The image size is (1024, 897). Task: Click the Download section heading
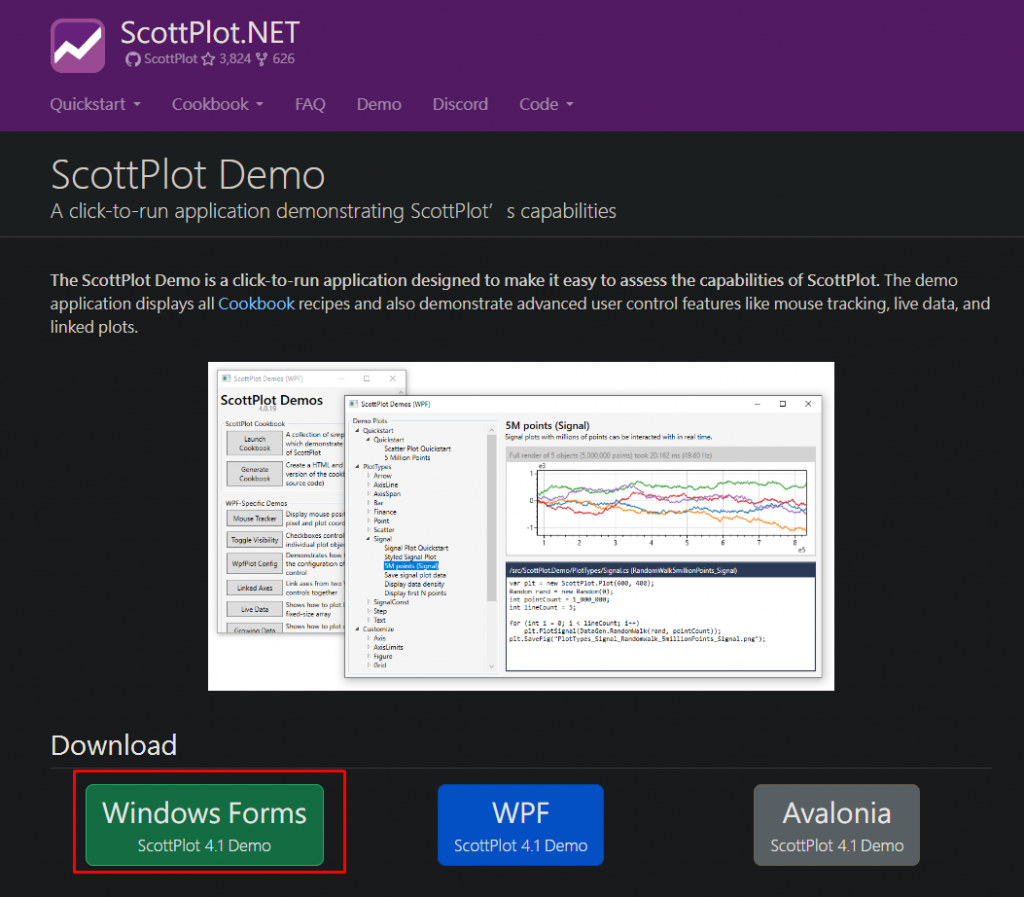114,745
